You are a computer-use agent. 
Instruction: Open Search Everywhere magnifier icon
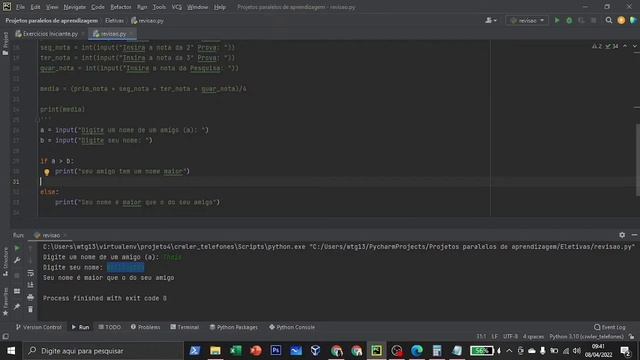point(609,20)
